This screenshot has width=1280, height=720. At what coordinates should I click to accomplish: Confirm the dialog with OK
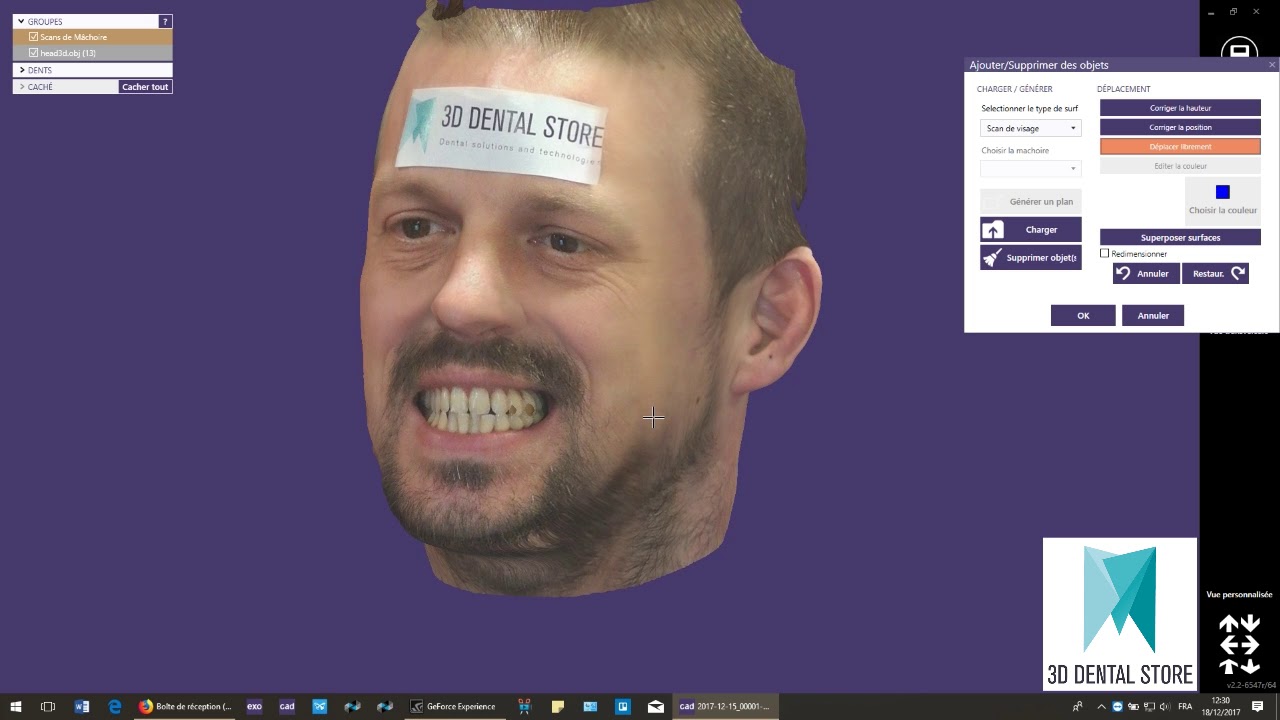[1083, 315]
